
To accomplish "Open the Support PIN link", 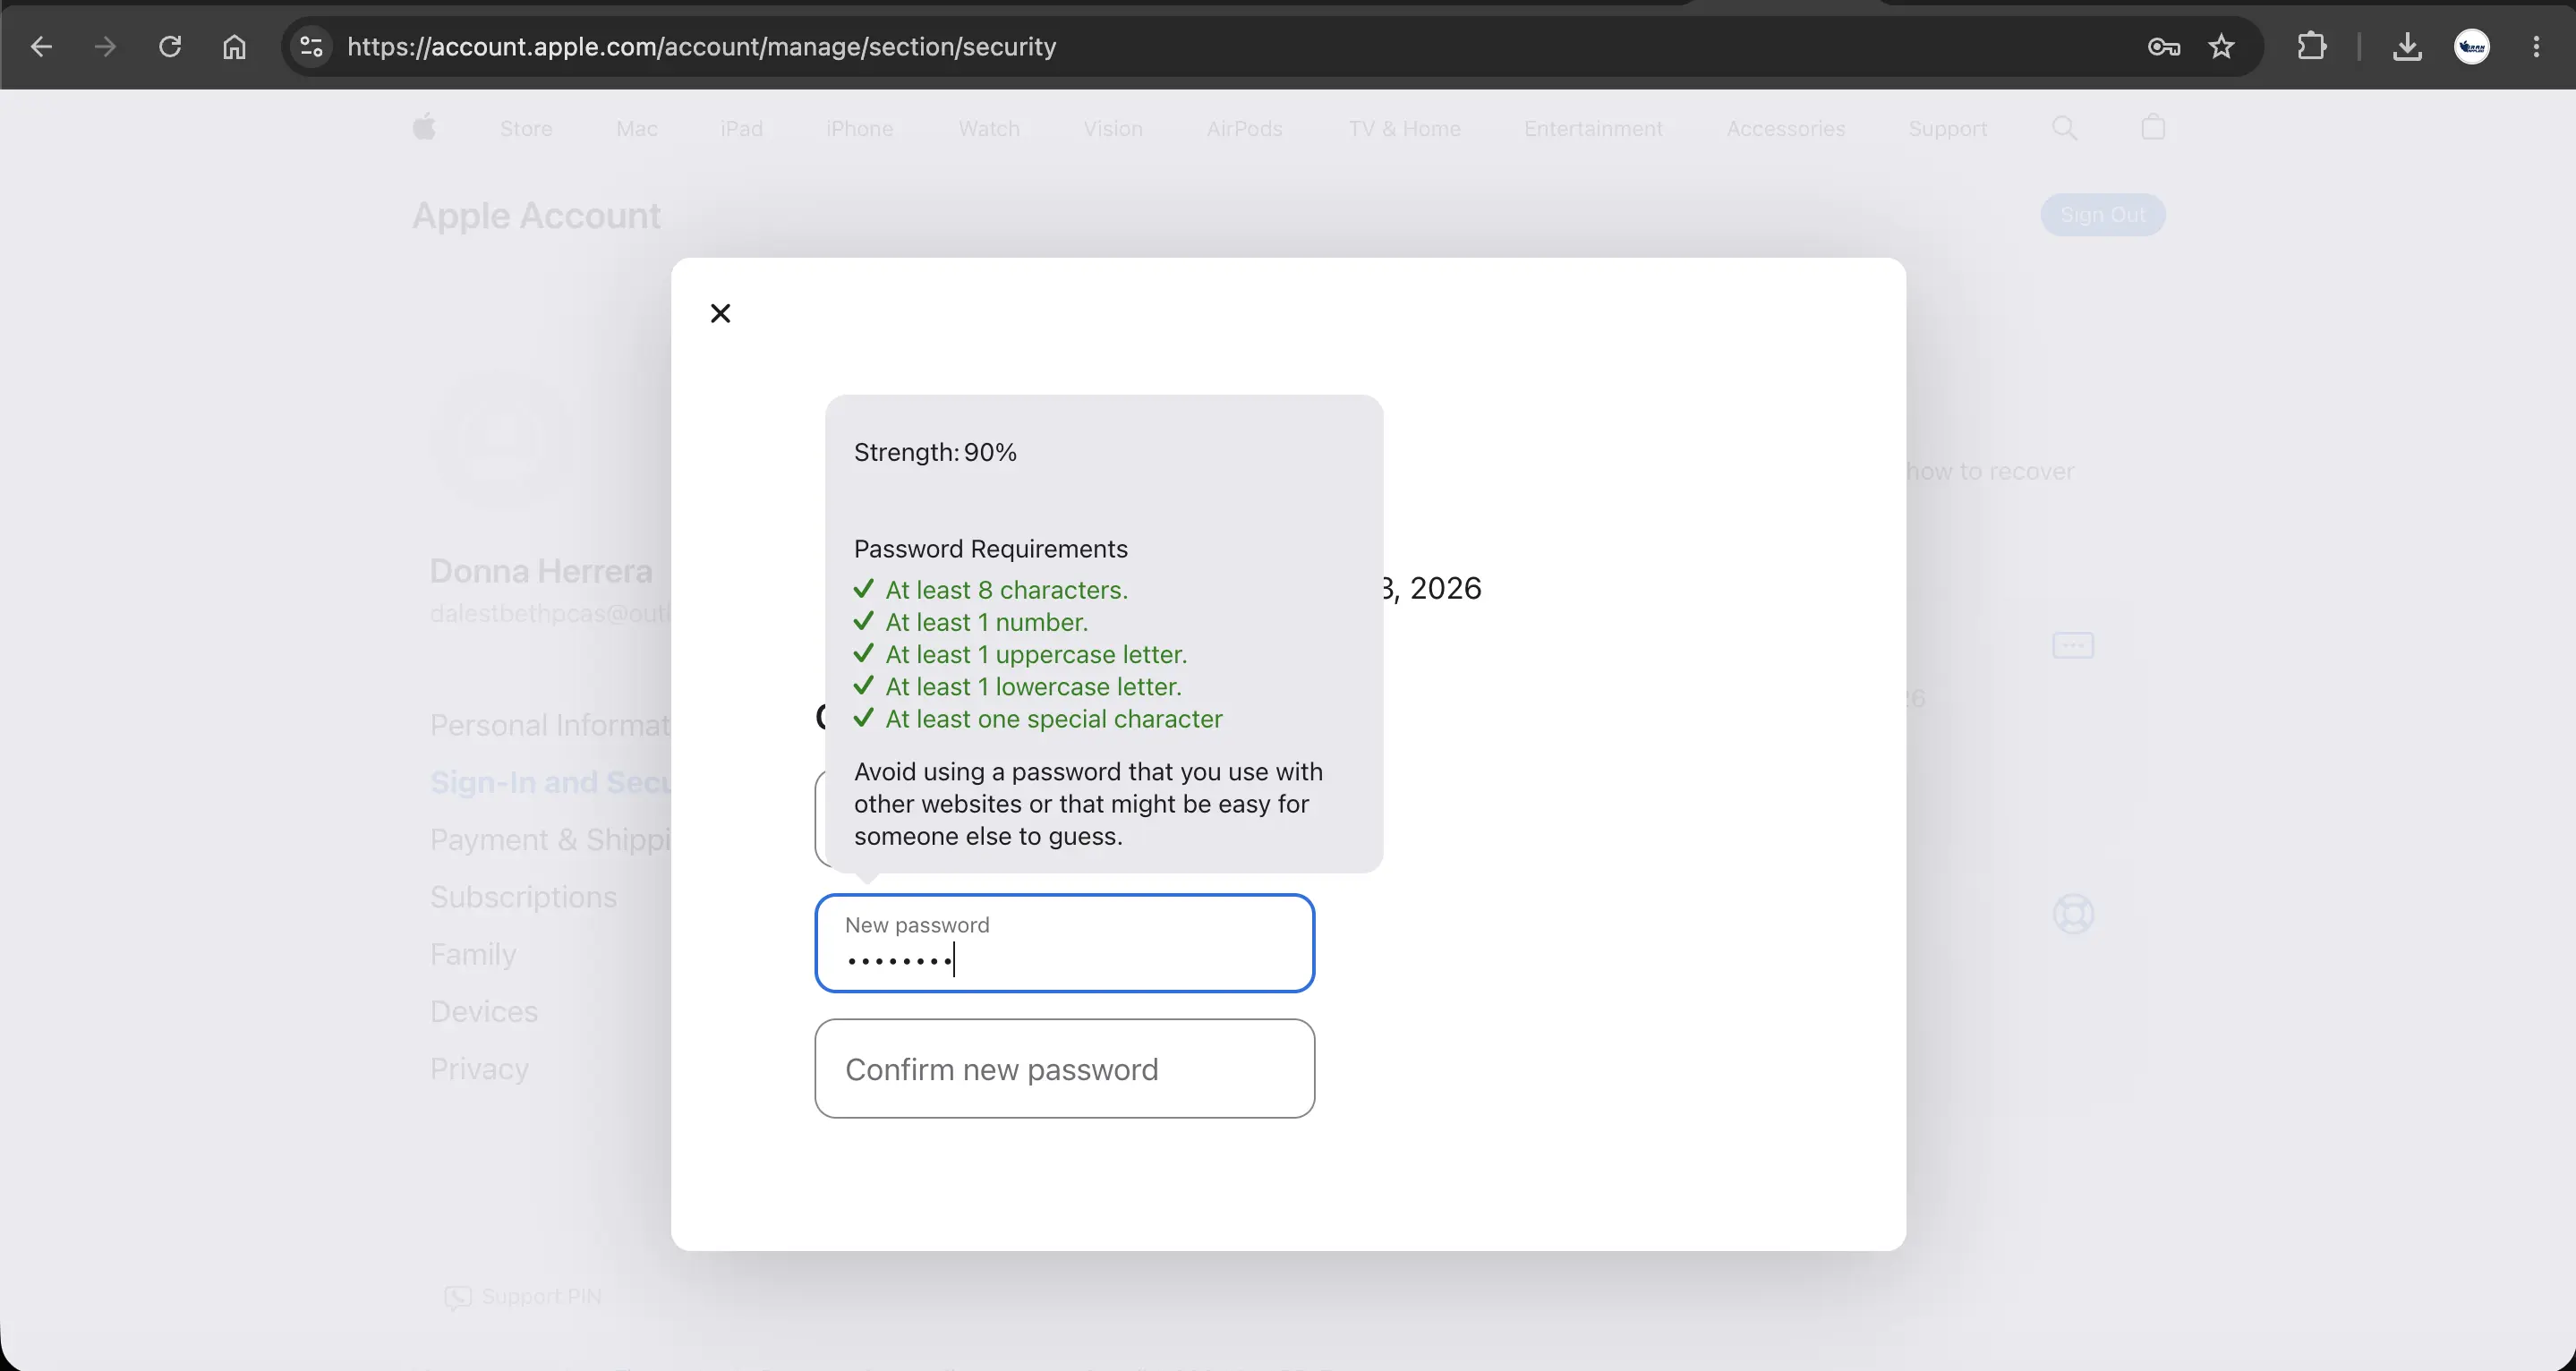I will (522, 1296).
